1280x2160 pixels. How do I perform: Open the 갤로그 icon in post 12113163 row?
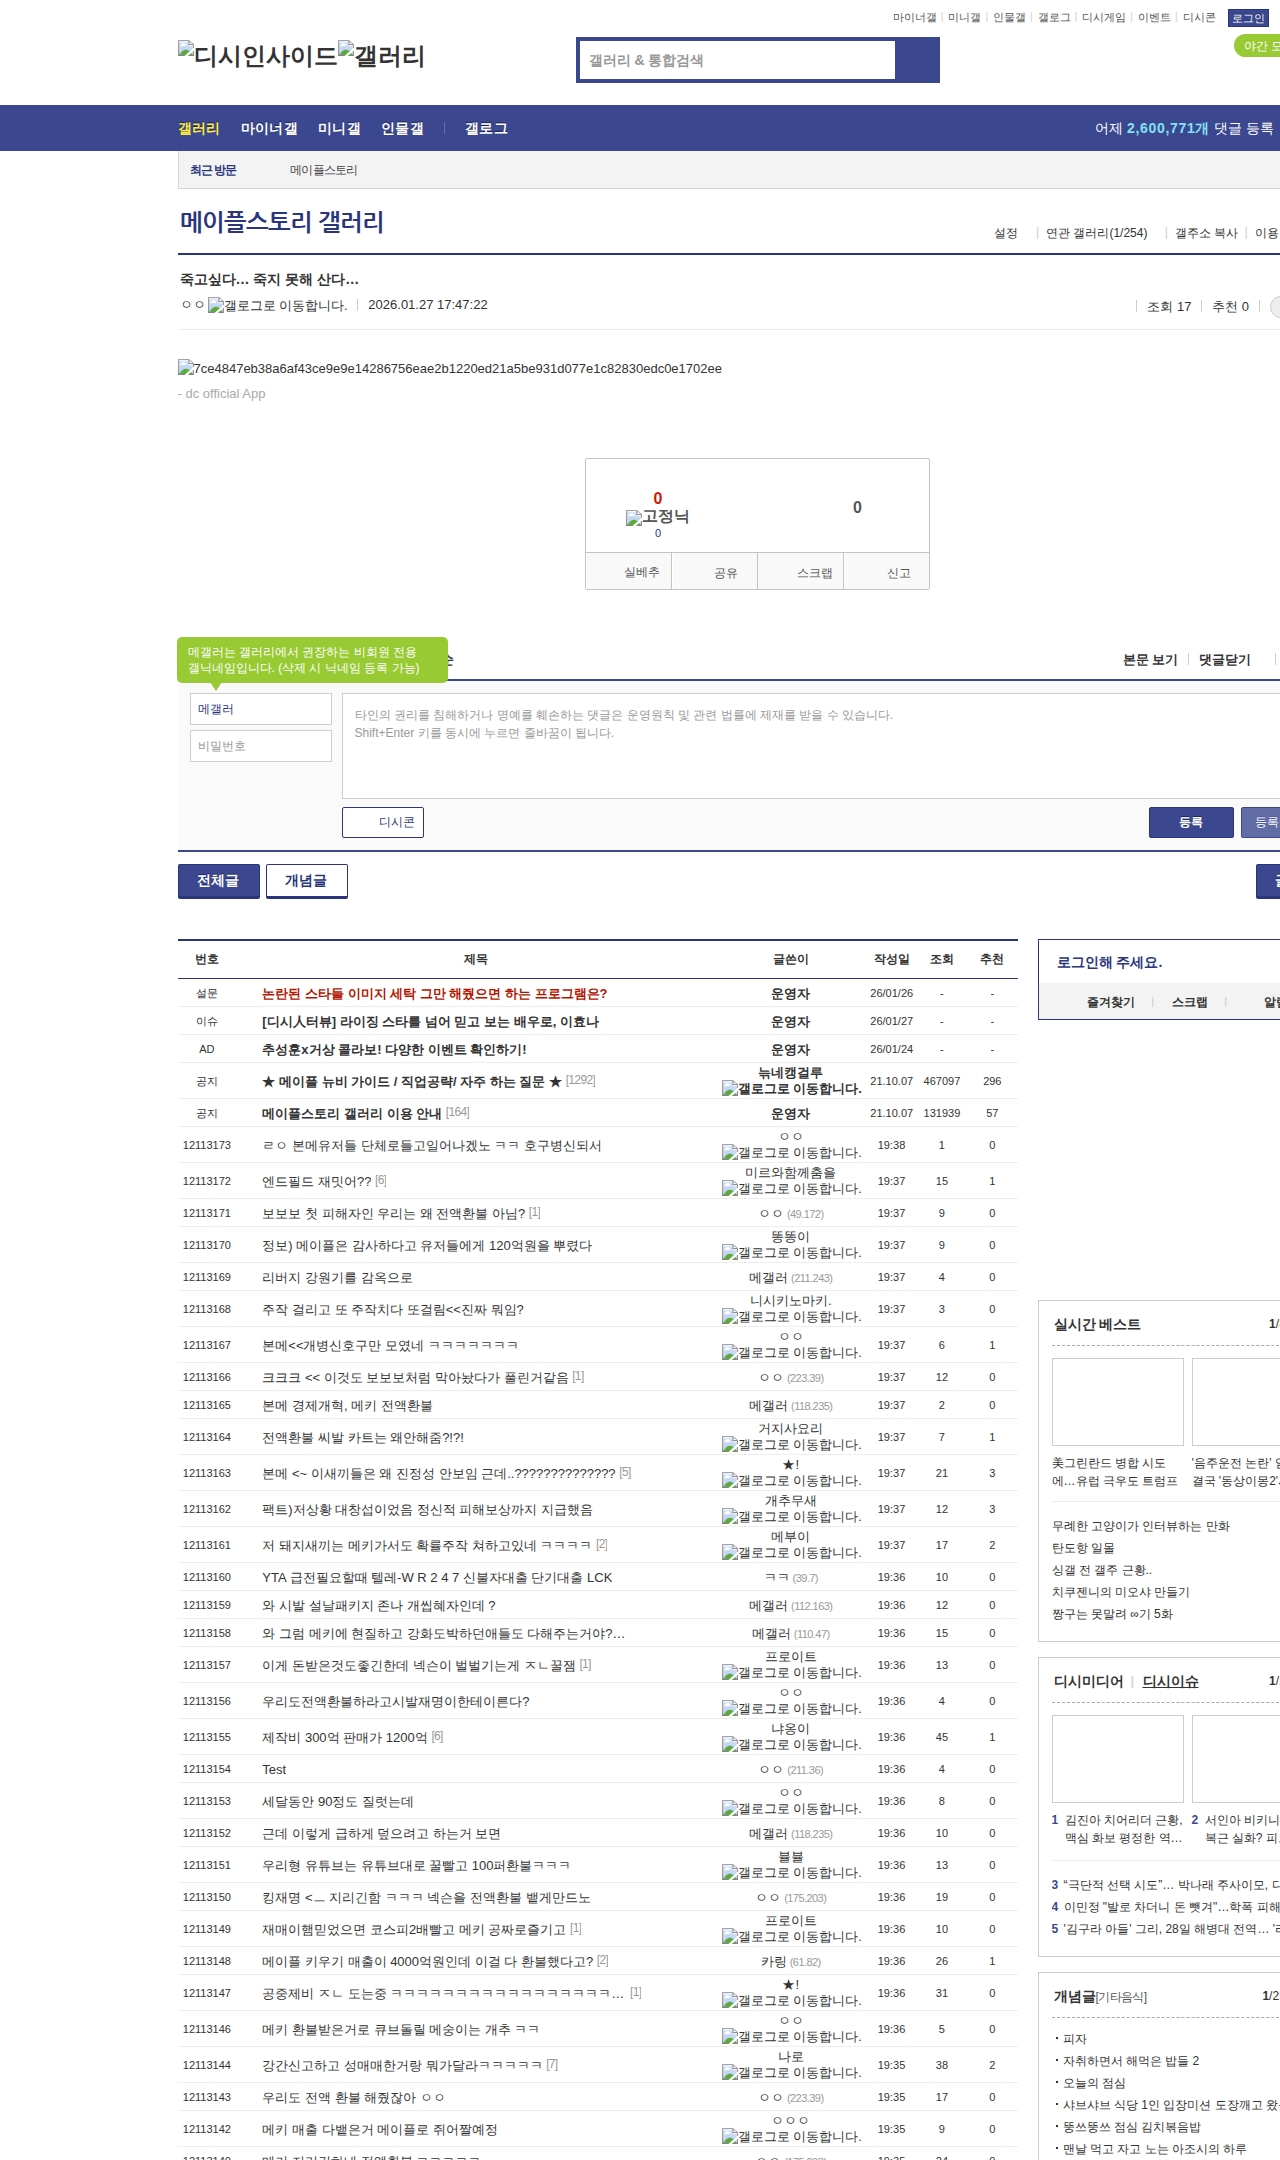tap(791, 1481)
